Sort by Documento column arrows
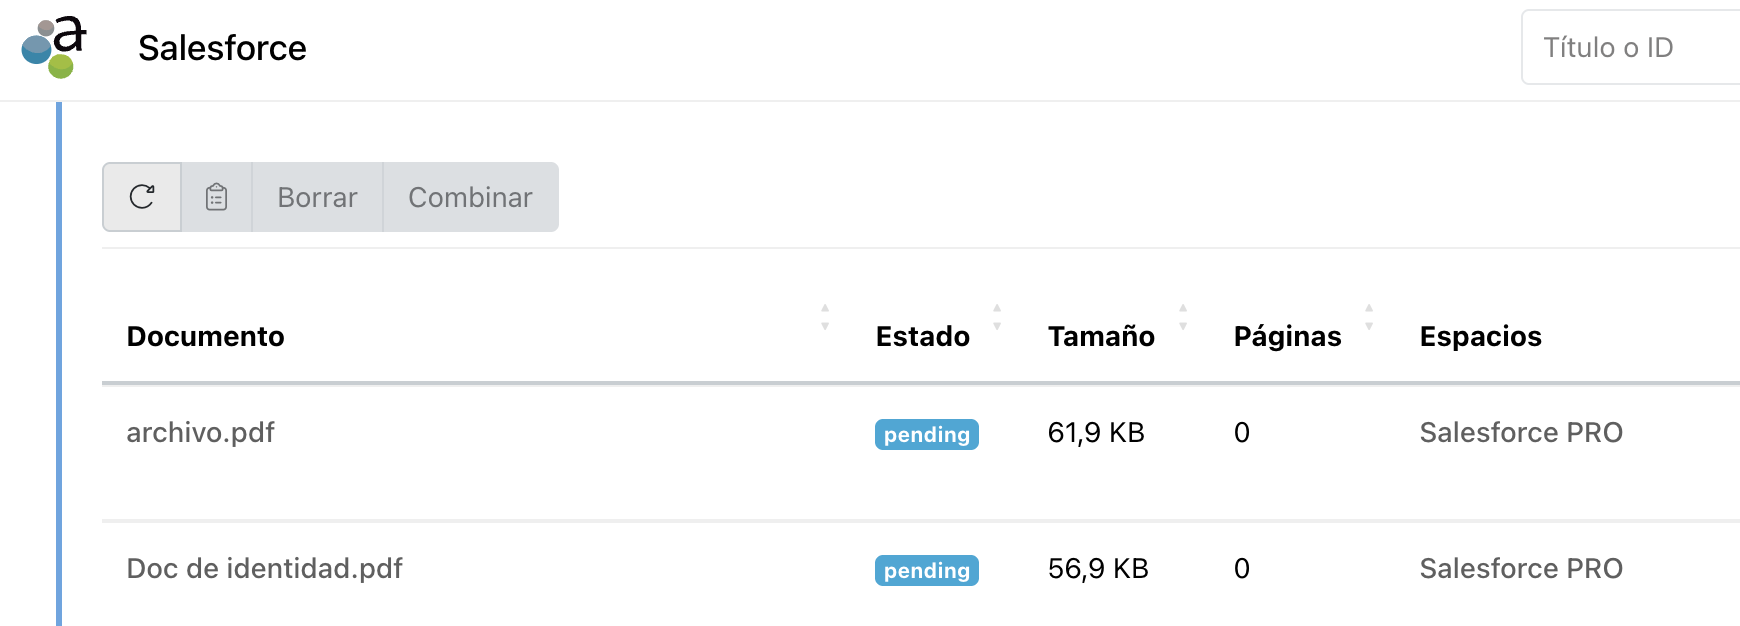 click(x=825, y=317)
